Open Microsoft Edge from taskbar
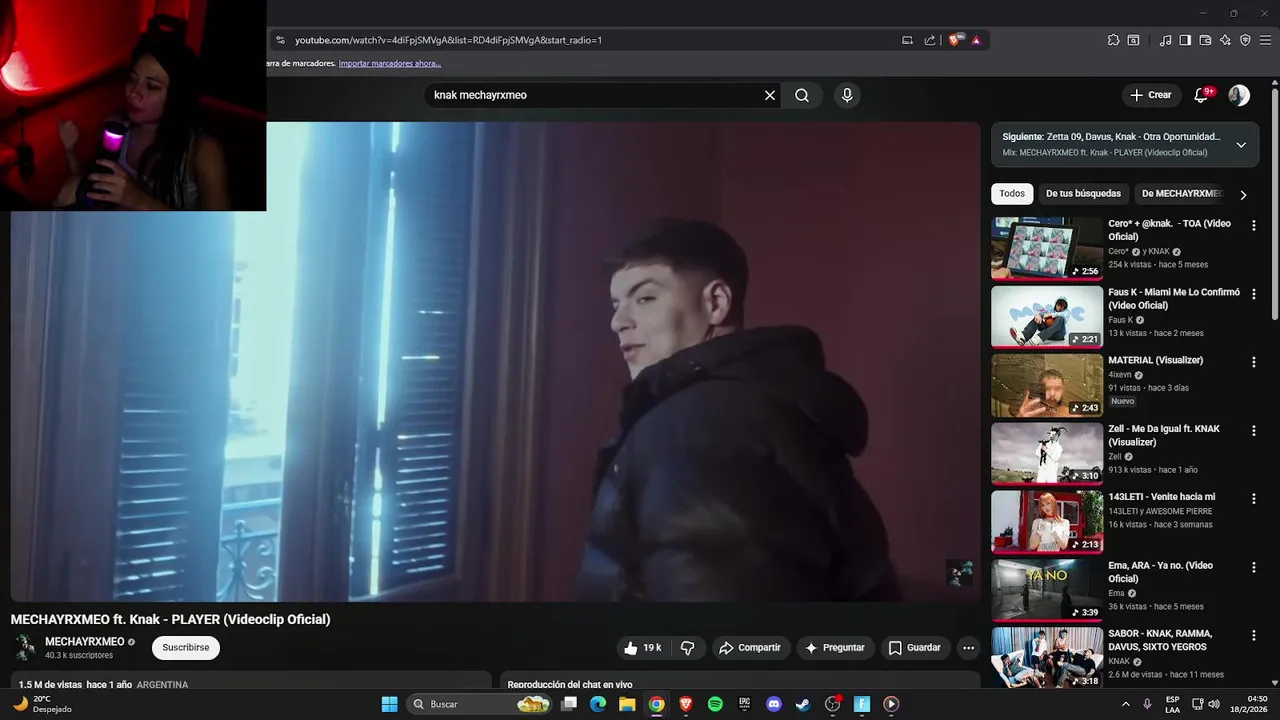The image size is (1280, 720). (598, 704)
